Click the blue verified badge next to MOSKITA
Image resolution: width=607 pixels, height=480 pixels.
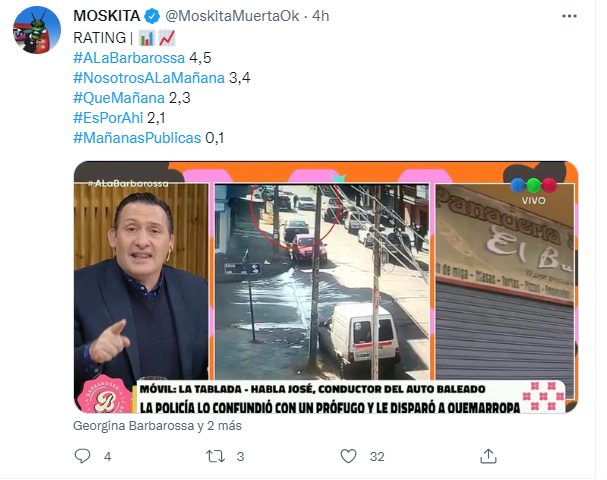(152, 16)
